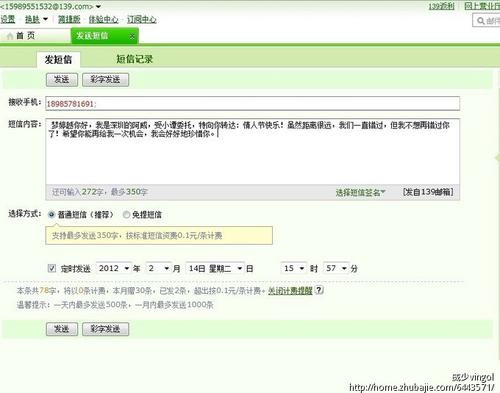Open the 体验中心 link
The image size is (500, 393).
tap(103, 19)
